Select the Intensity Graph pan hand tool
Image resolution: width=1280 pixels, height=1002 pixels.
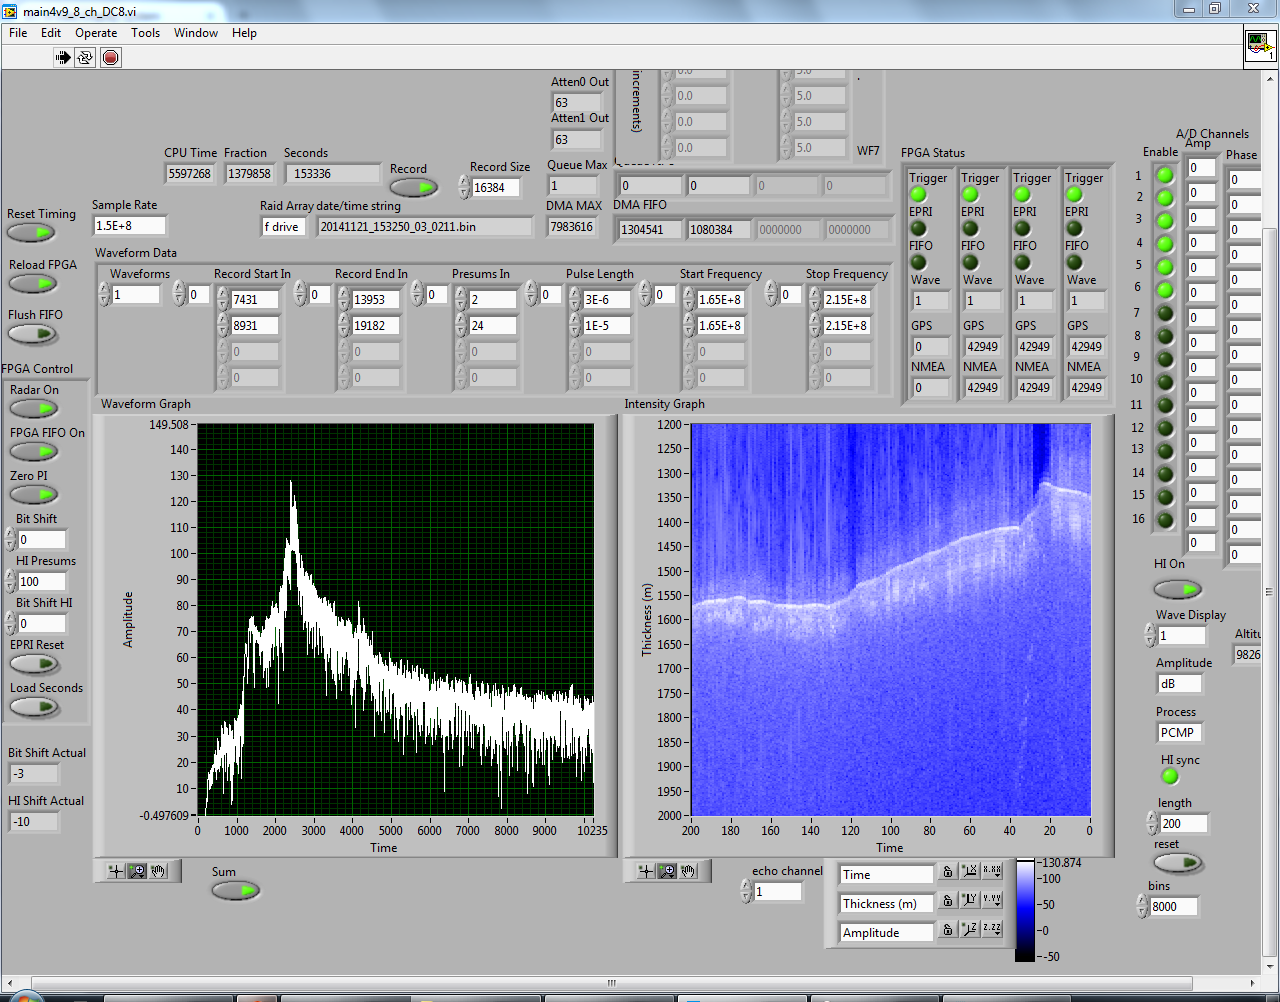click(689, 871)
